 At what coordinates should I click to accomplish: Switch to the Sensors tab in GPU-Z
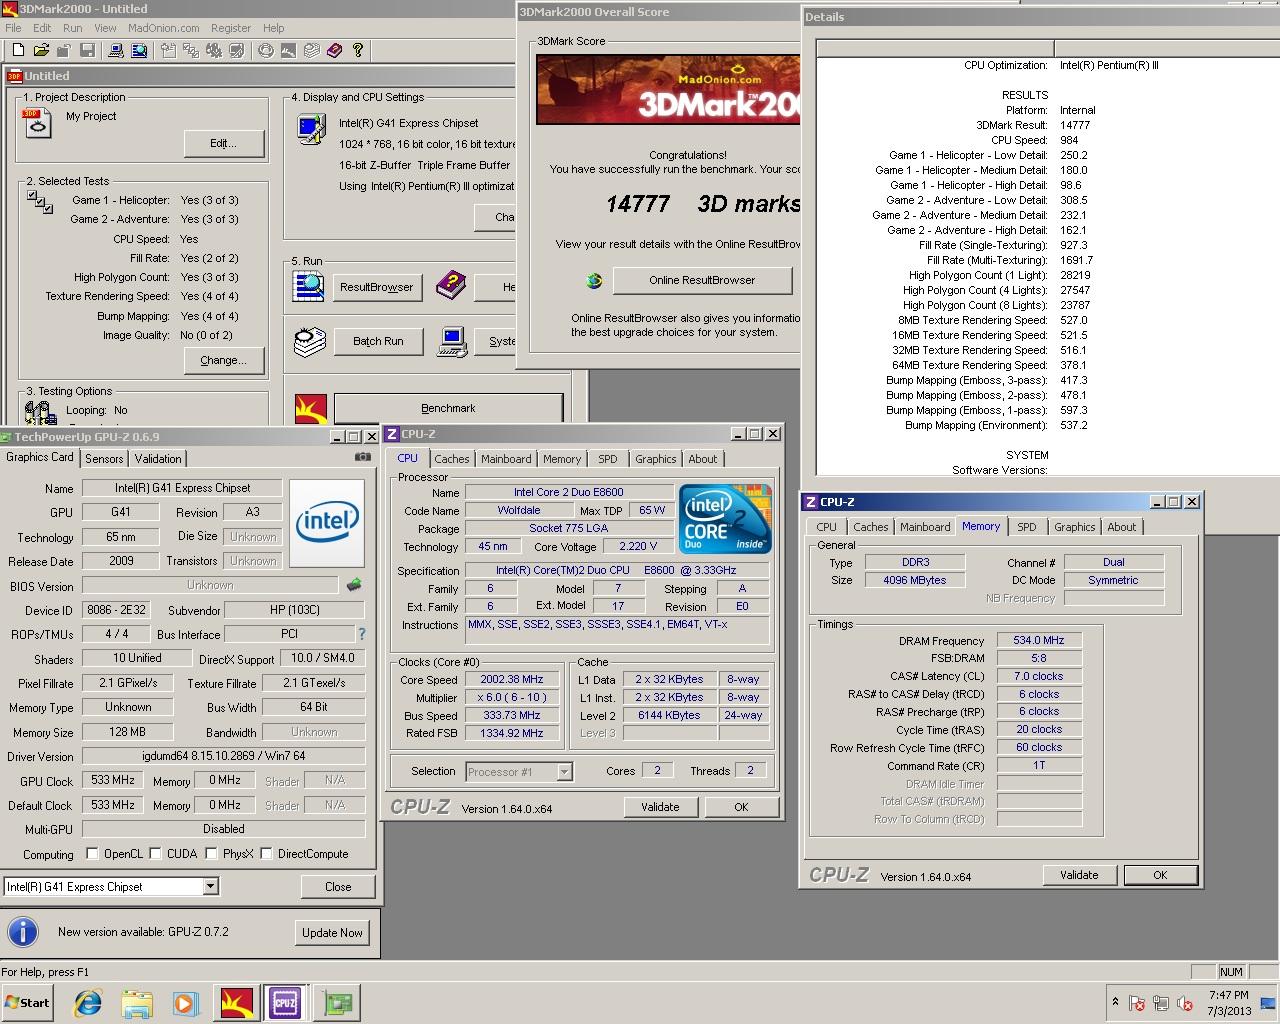pos(104,458)
